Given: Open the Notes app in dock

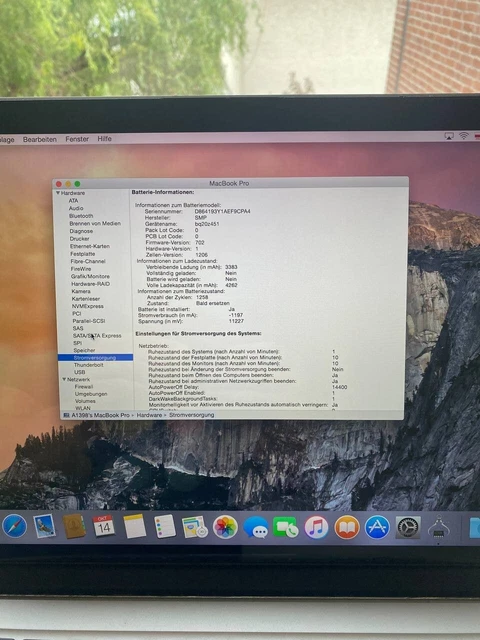Looking at the screenshot, I should tap(134, 526).
